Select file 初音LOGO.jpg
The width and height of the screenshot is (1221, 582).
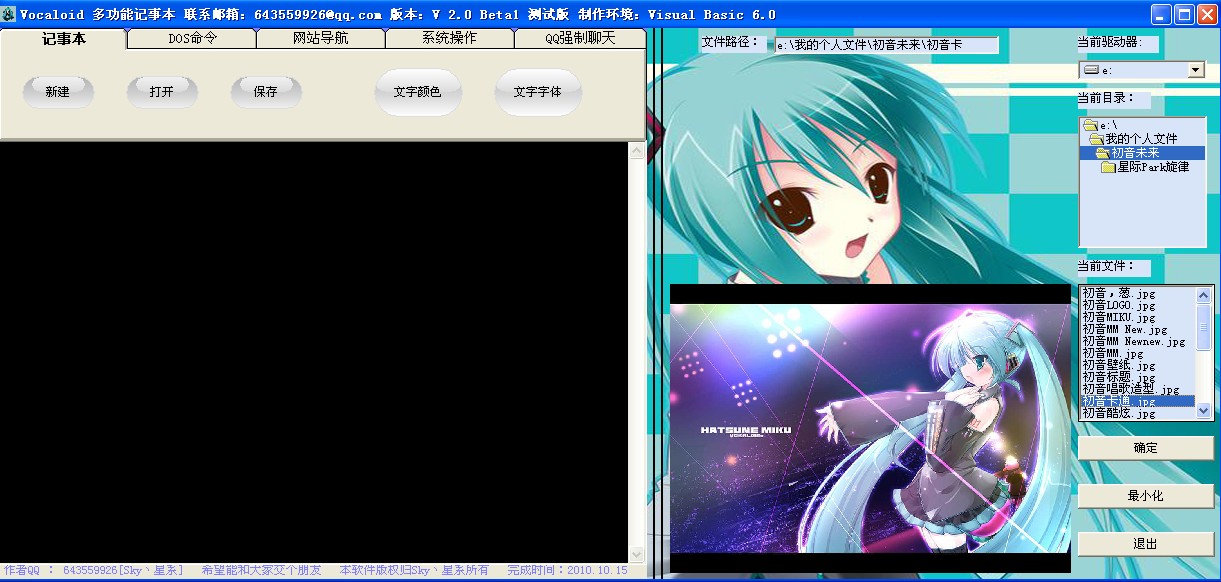(x=1138, y=306)
